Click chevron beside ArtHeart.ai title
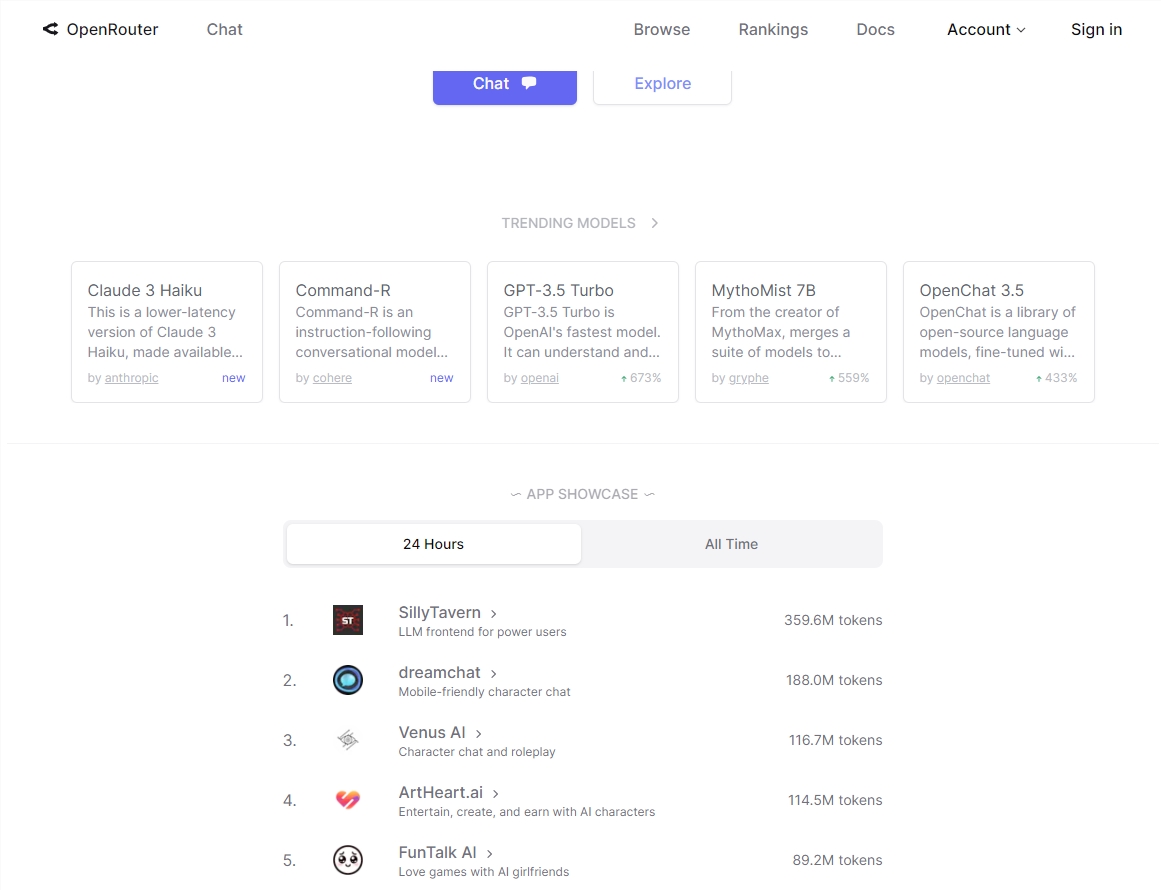Screen dimensions: 1161x890 (x=496, y=794)
